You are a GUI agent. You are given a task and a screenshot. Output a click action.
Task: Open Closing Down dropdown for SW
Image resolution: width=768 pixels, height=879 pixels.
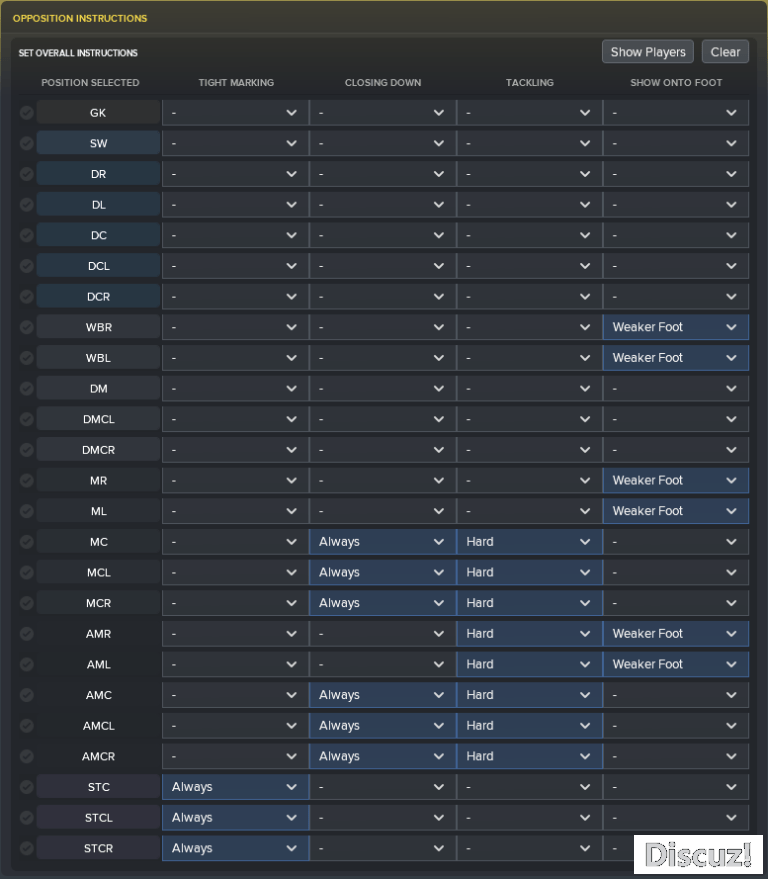382,144
